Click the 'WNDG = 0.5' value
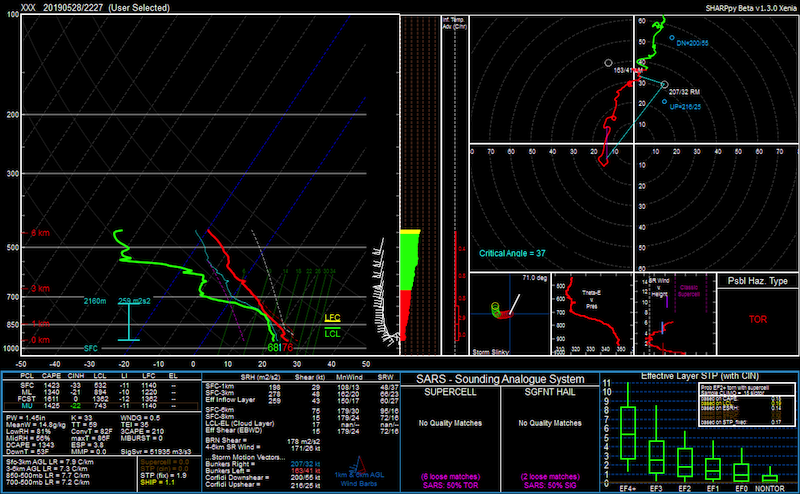Viewport: 800px width, 494px height. (140, 418)
